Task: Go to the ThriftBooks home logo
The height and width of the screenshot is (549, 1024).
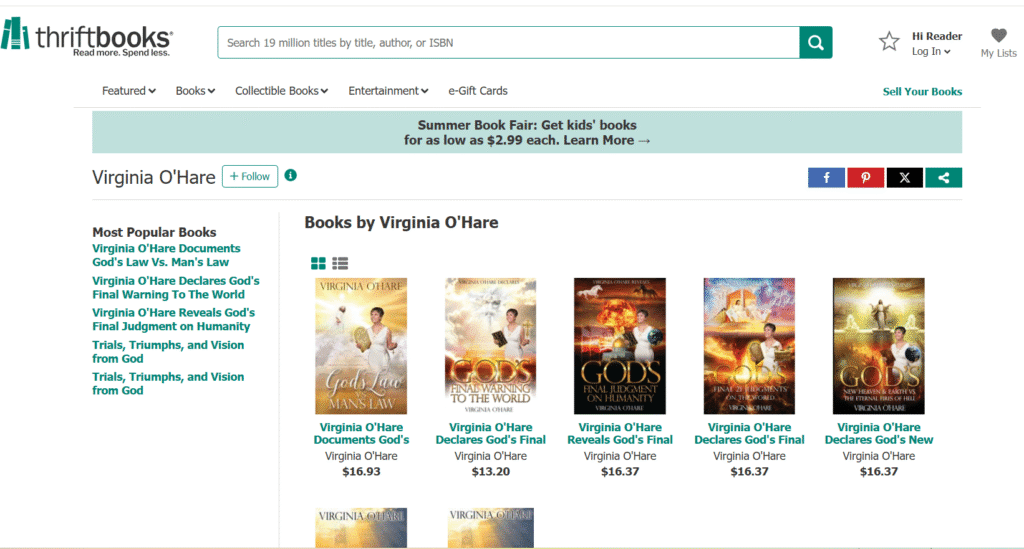Action: (86, 38)
